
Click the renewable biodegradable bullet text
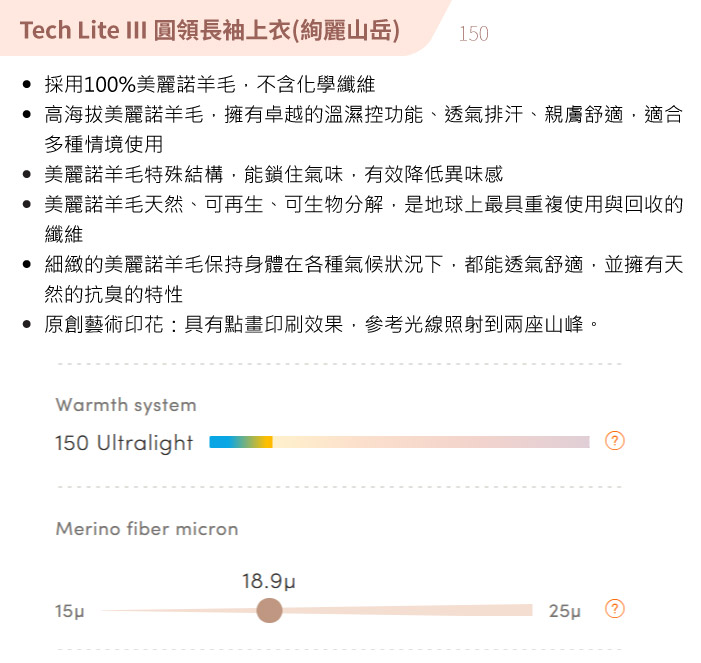(363, 204)
